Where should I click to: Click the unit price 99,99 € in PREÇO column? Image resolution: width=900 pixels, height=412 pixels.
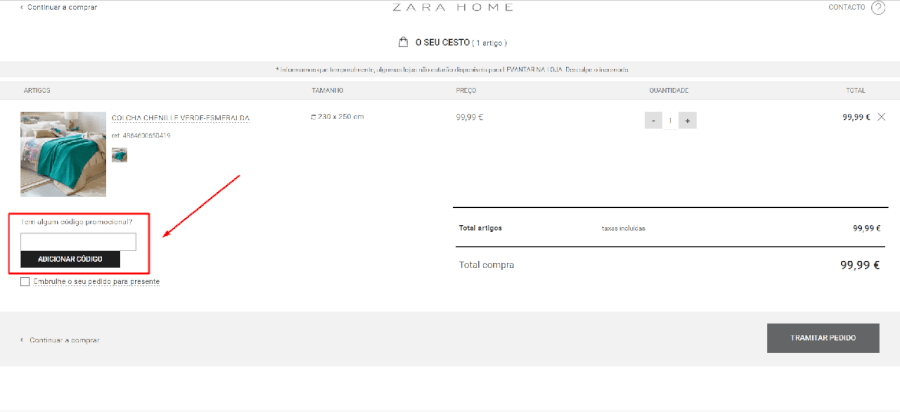470,117
